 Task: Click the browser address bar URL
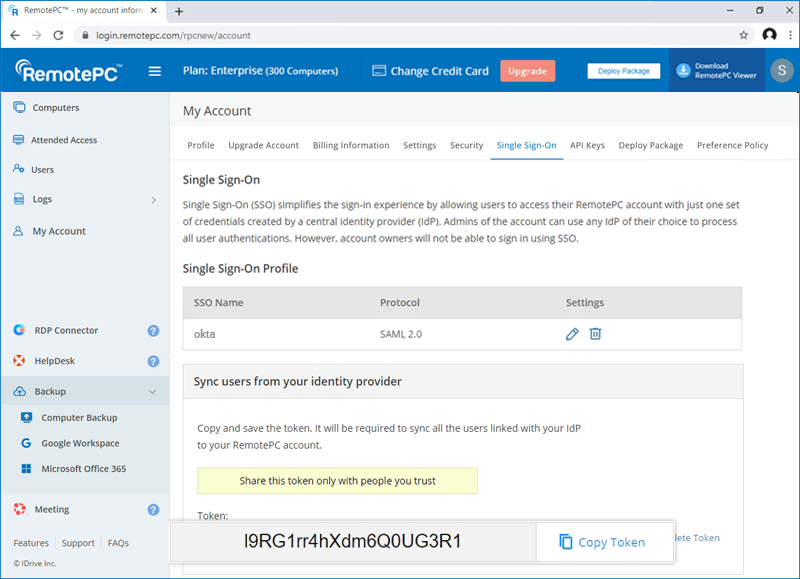point(400,35)
